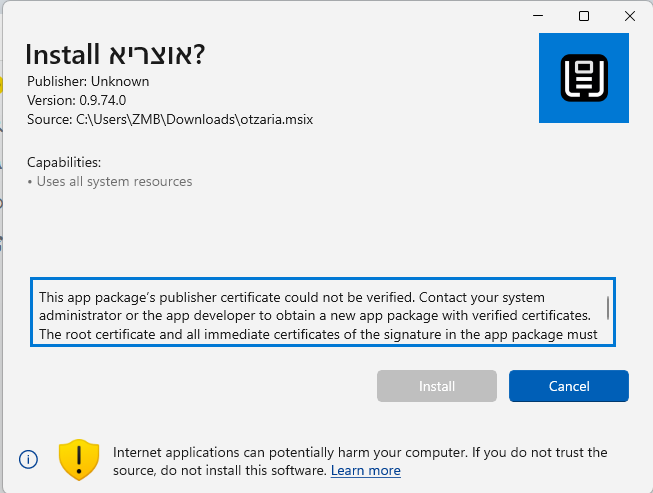Open the Learn more link
This screenshot has height=493, width=653.
tap(365, 470)
